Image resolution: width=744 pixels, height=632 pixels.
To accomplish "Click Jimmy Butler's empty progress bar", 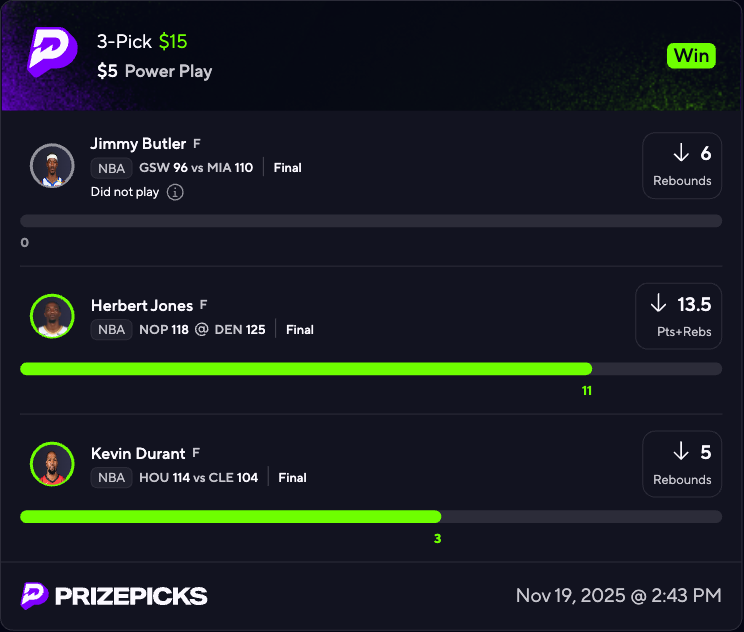I will click(x=370, y=221).
